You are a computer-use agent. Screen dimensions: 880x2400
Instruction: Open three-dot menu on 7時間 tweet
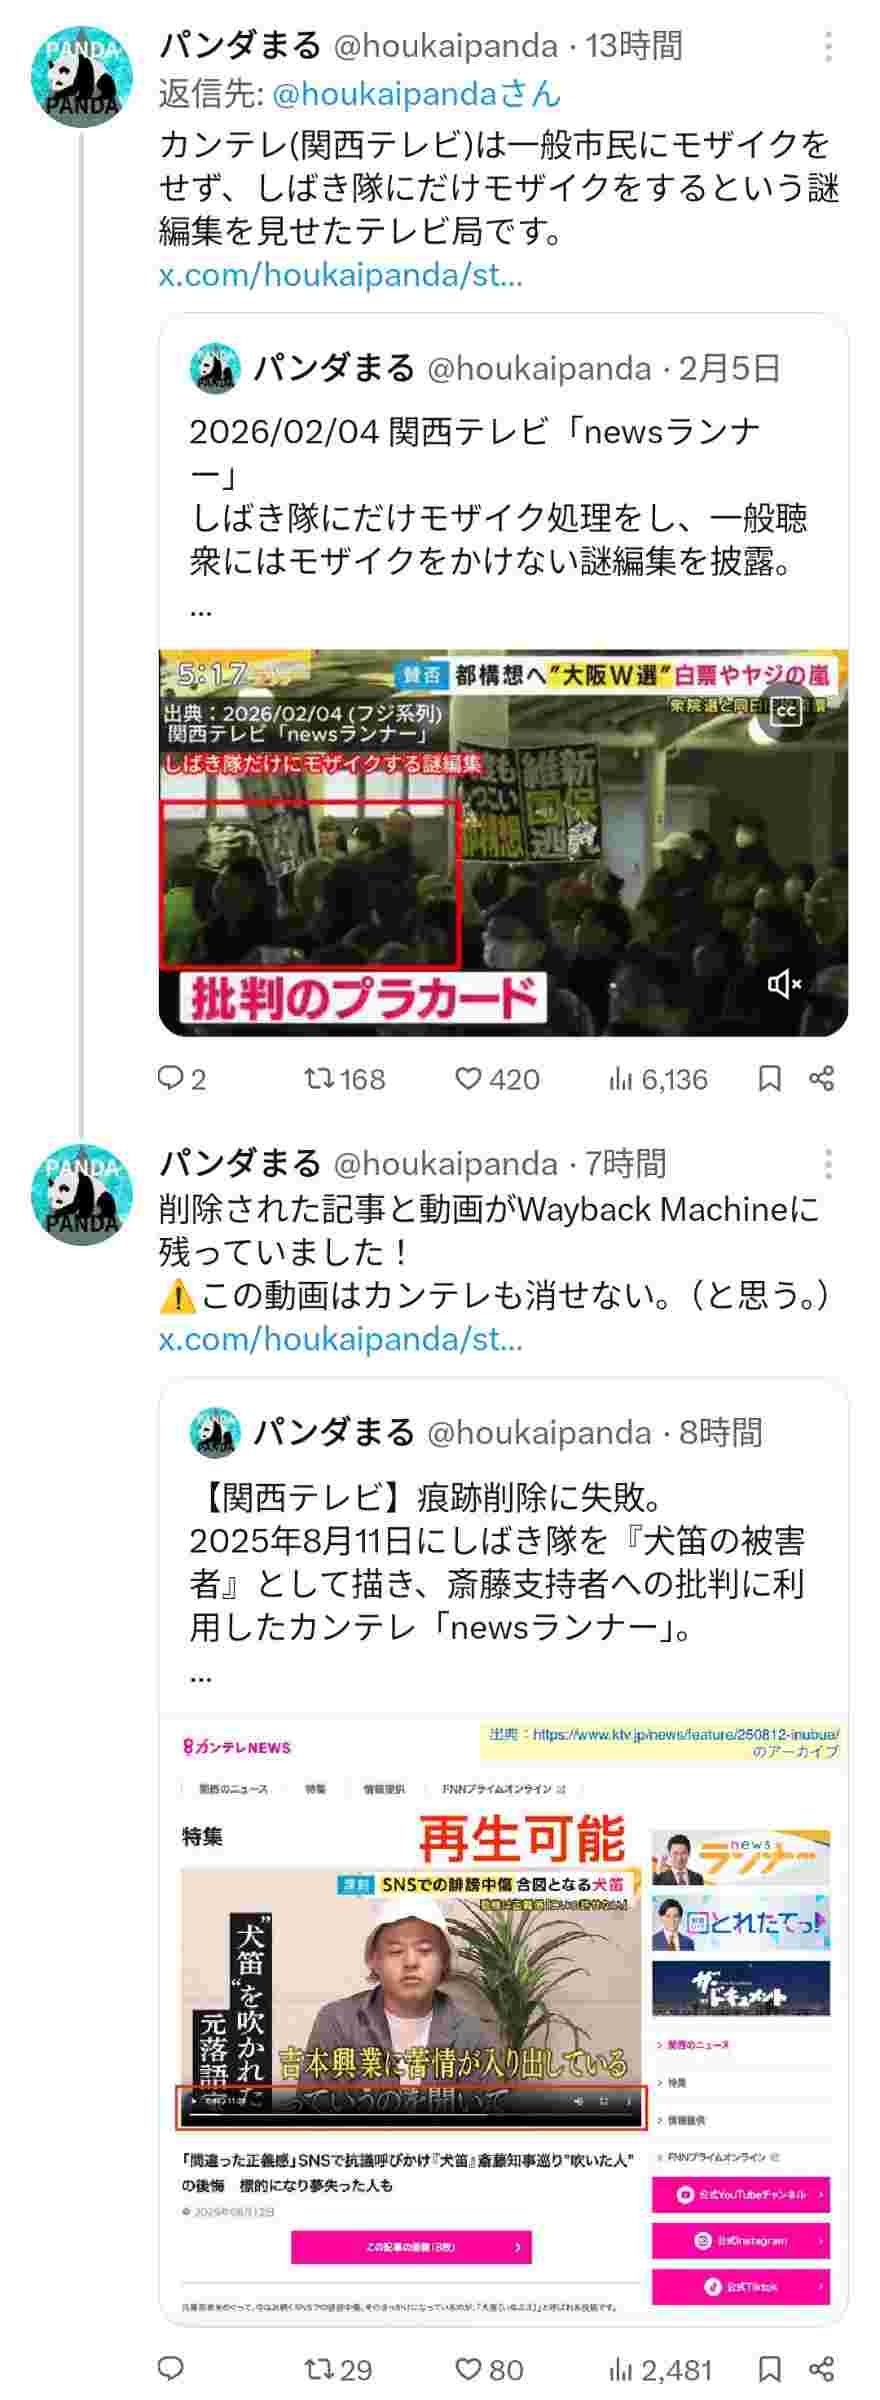tap(828, 1164)
